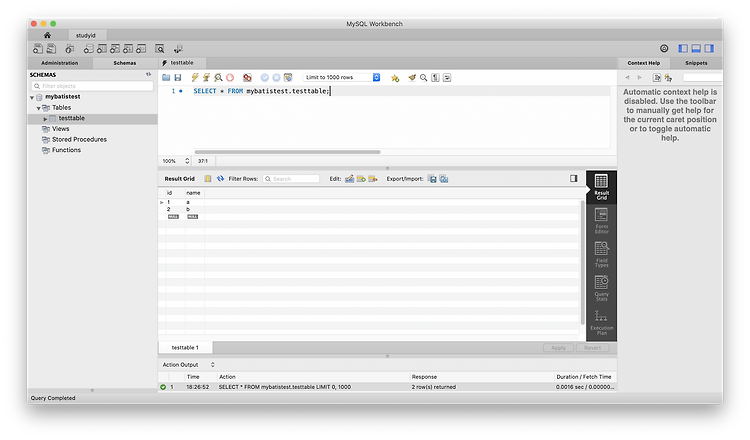This screenshot has height=440, width=750.
Task: Select Views in the schema tree
Action: pos(61,129)
